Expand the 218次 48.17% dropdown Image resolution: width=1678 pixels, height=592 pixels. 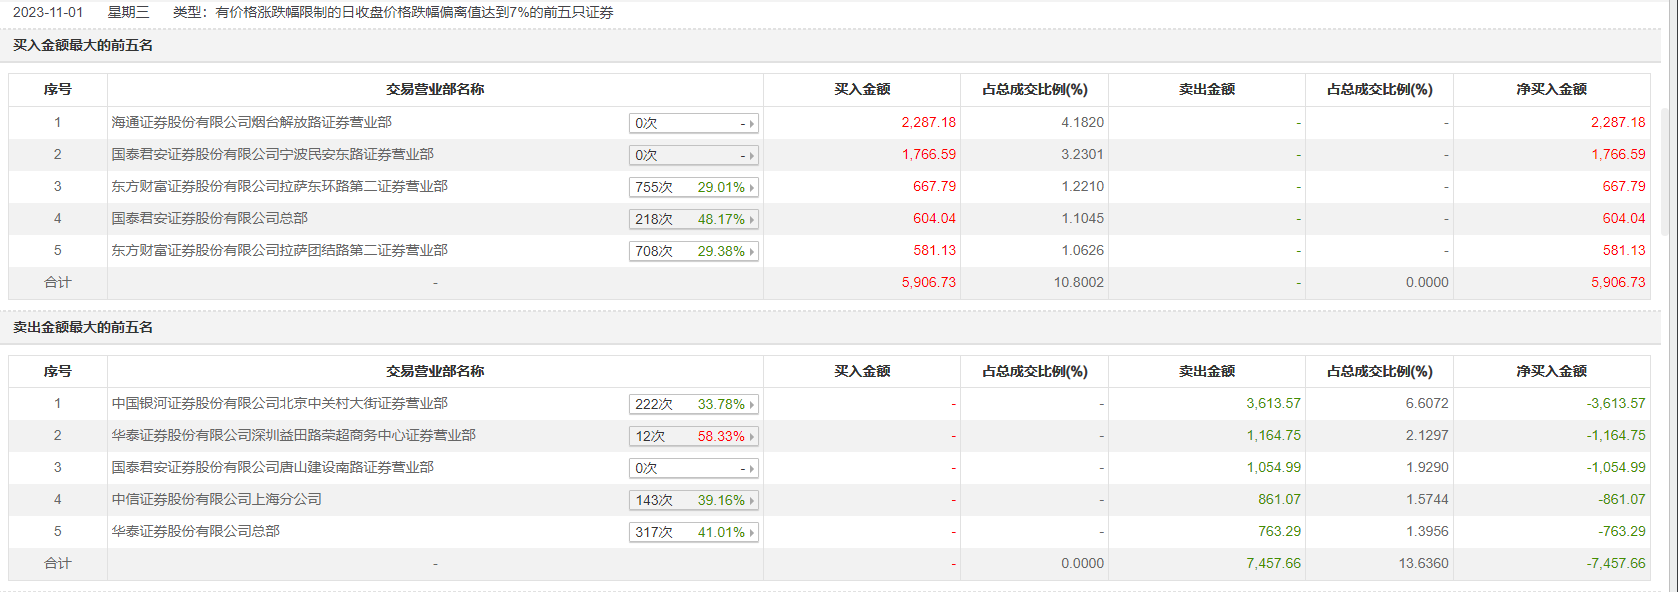(x=752, y=219)
